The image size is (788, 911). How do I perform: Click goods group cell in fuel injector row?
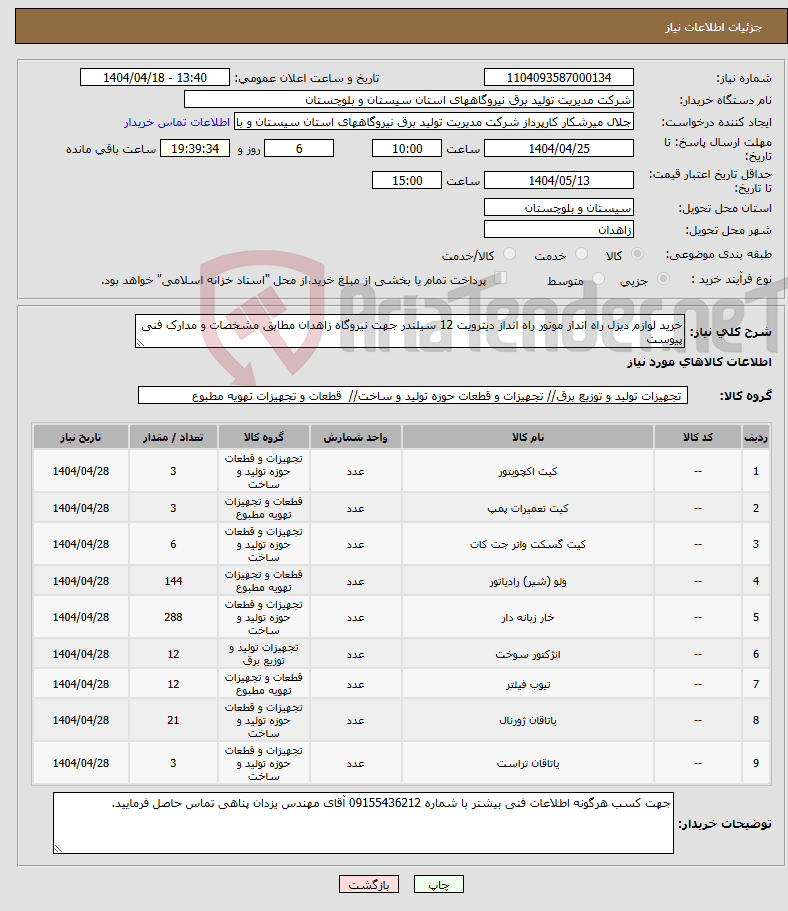[x=264, y=654]
